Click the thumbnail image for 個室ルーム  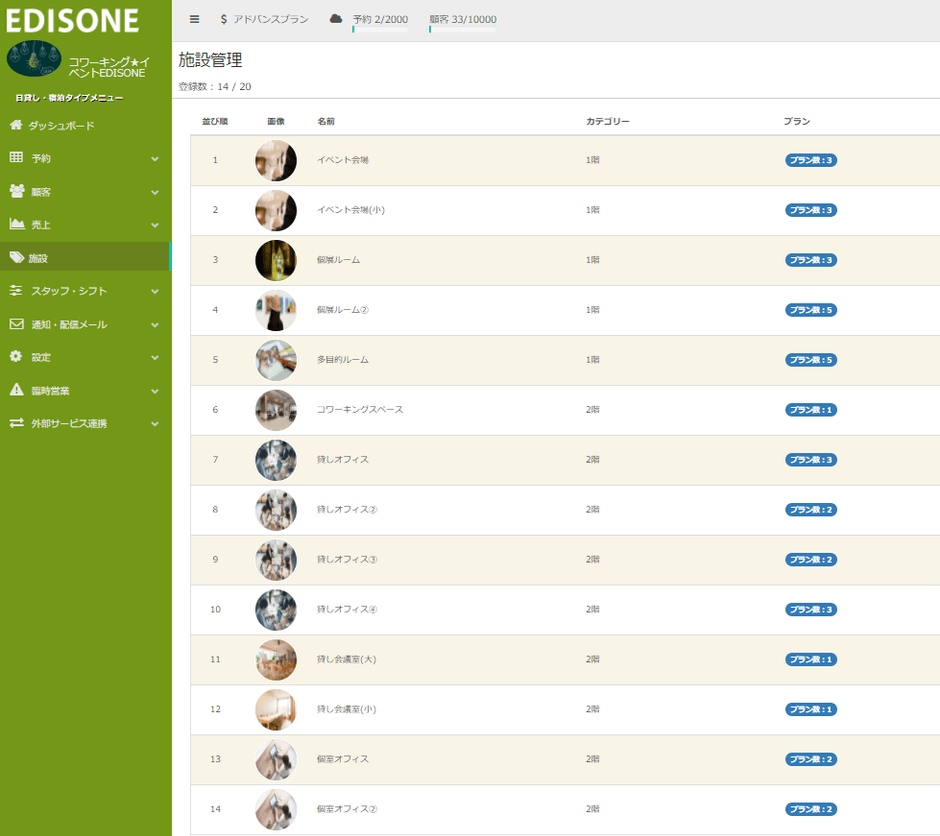pyautogui.click(x=276, y=260)
